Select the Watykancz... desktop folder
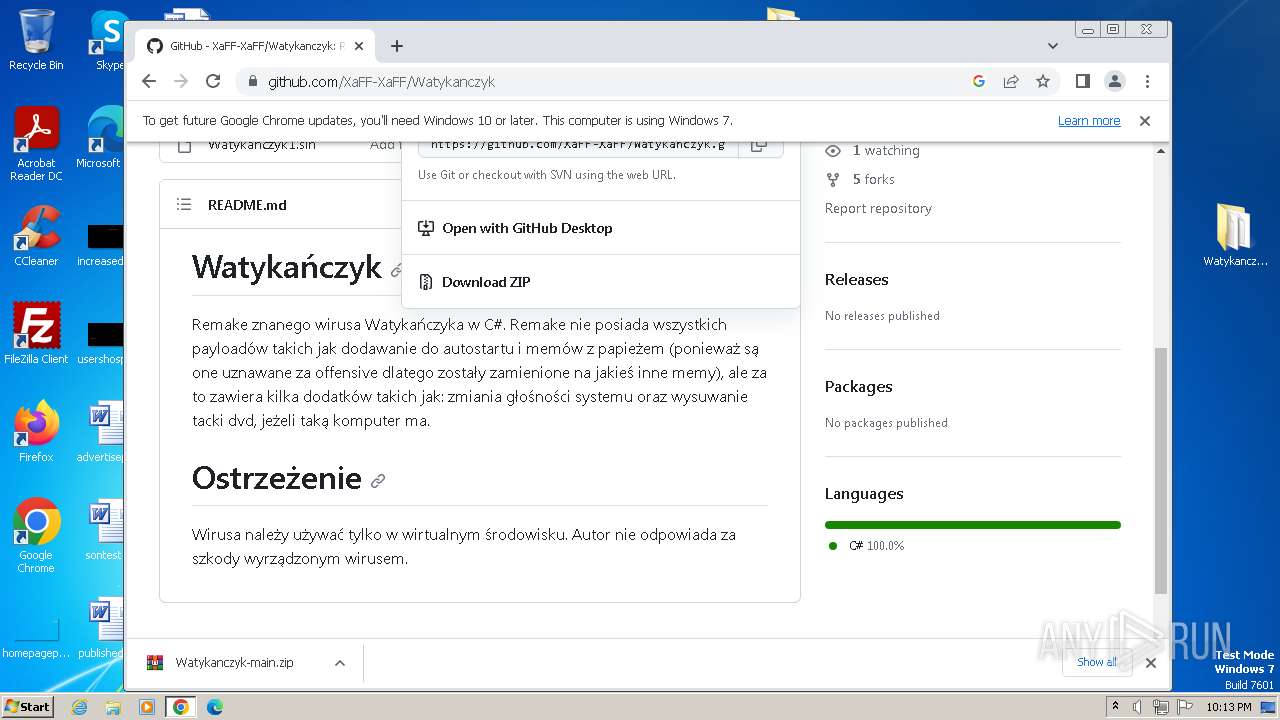Image resolution: width=1280 pixels, height=720 pixels. coord(1235,235)
